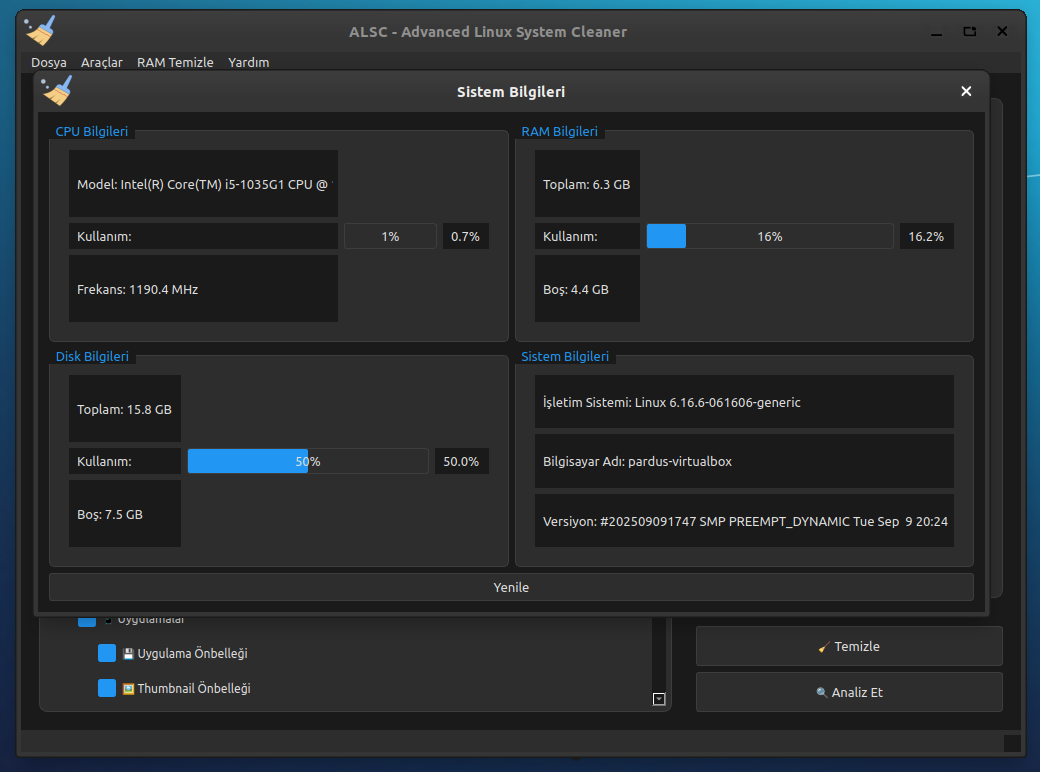Click the disk Kullanım progress bar at 50%
Viewport: 1040px width, 772px height.
point(308,461)
